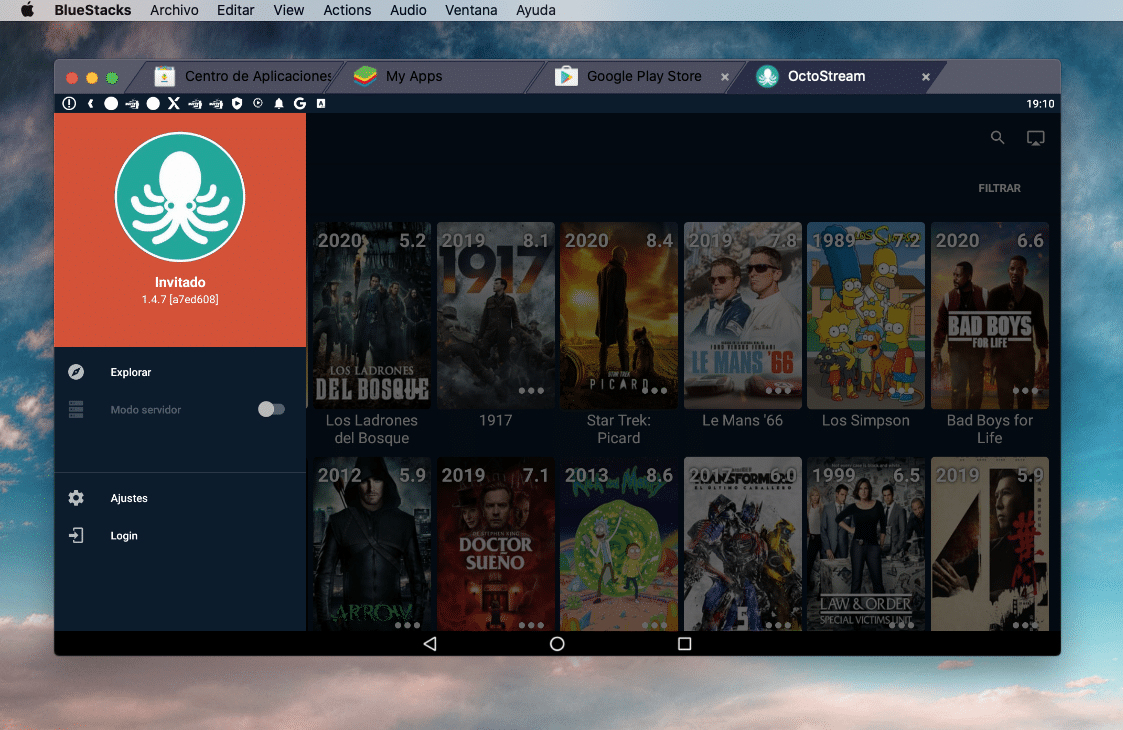This screenshot has width=1123, height=730.
Task: Open the Actions menu in the menu bar
Action: 347,10
